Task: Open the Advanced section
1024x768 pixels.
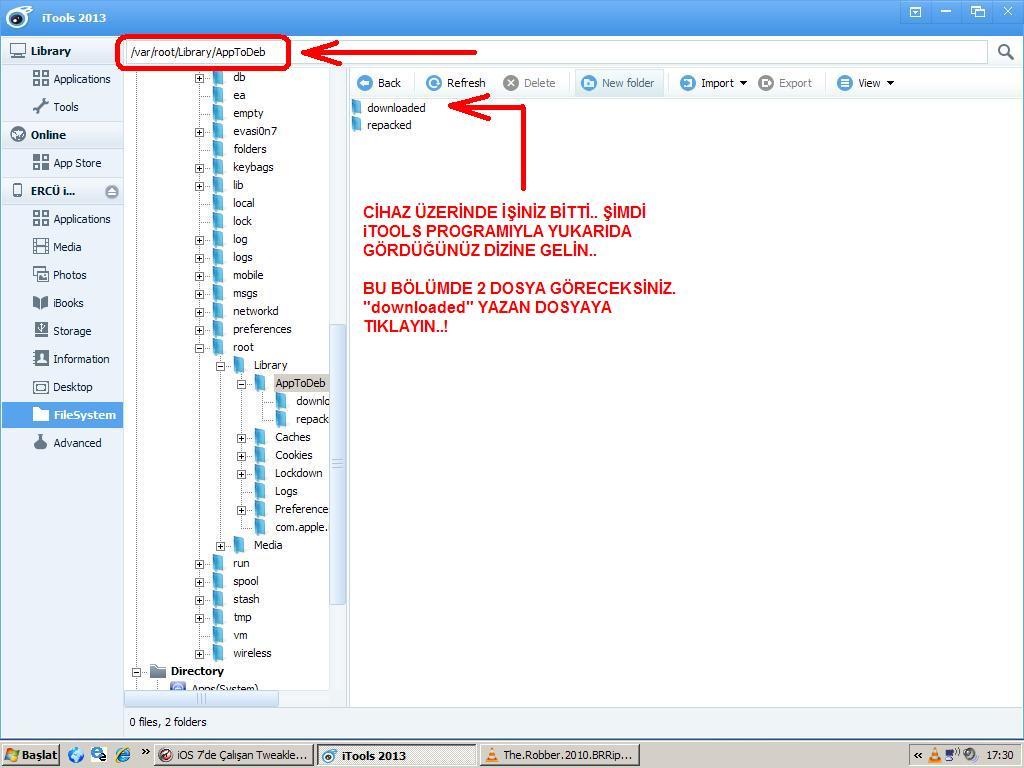Action: (x=68, y=443)
